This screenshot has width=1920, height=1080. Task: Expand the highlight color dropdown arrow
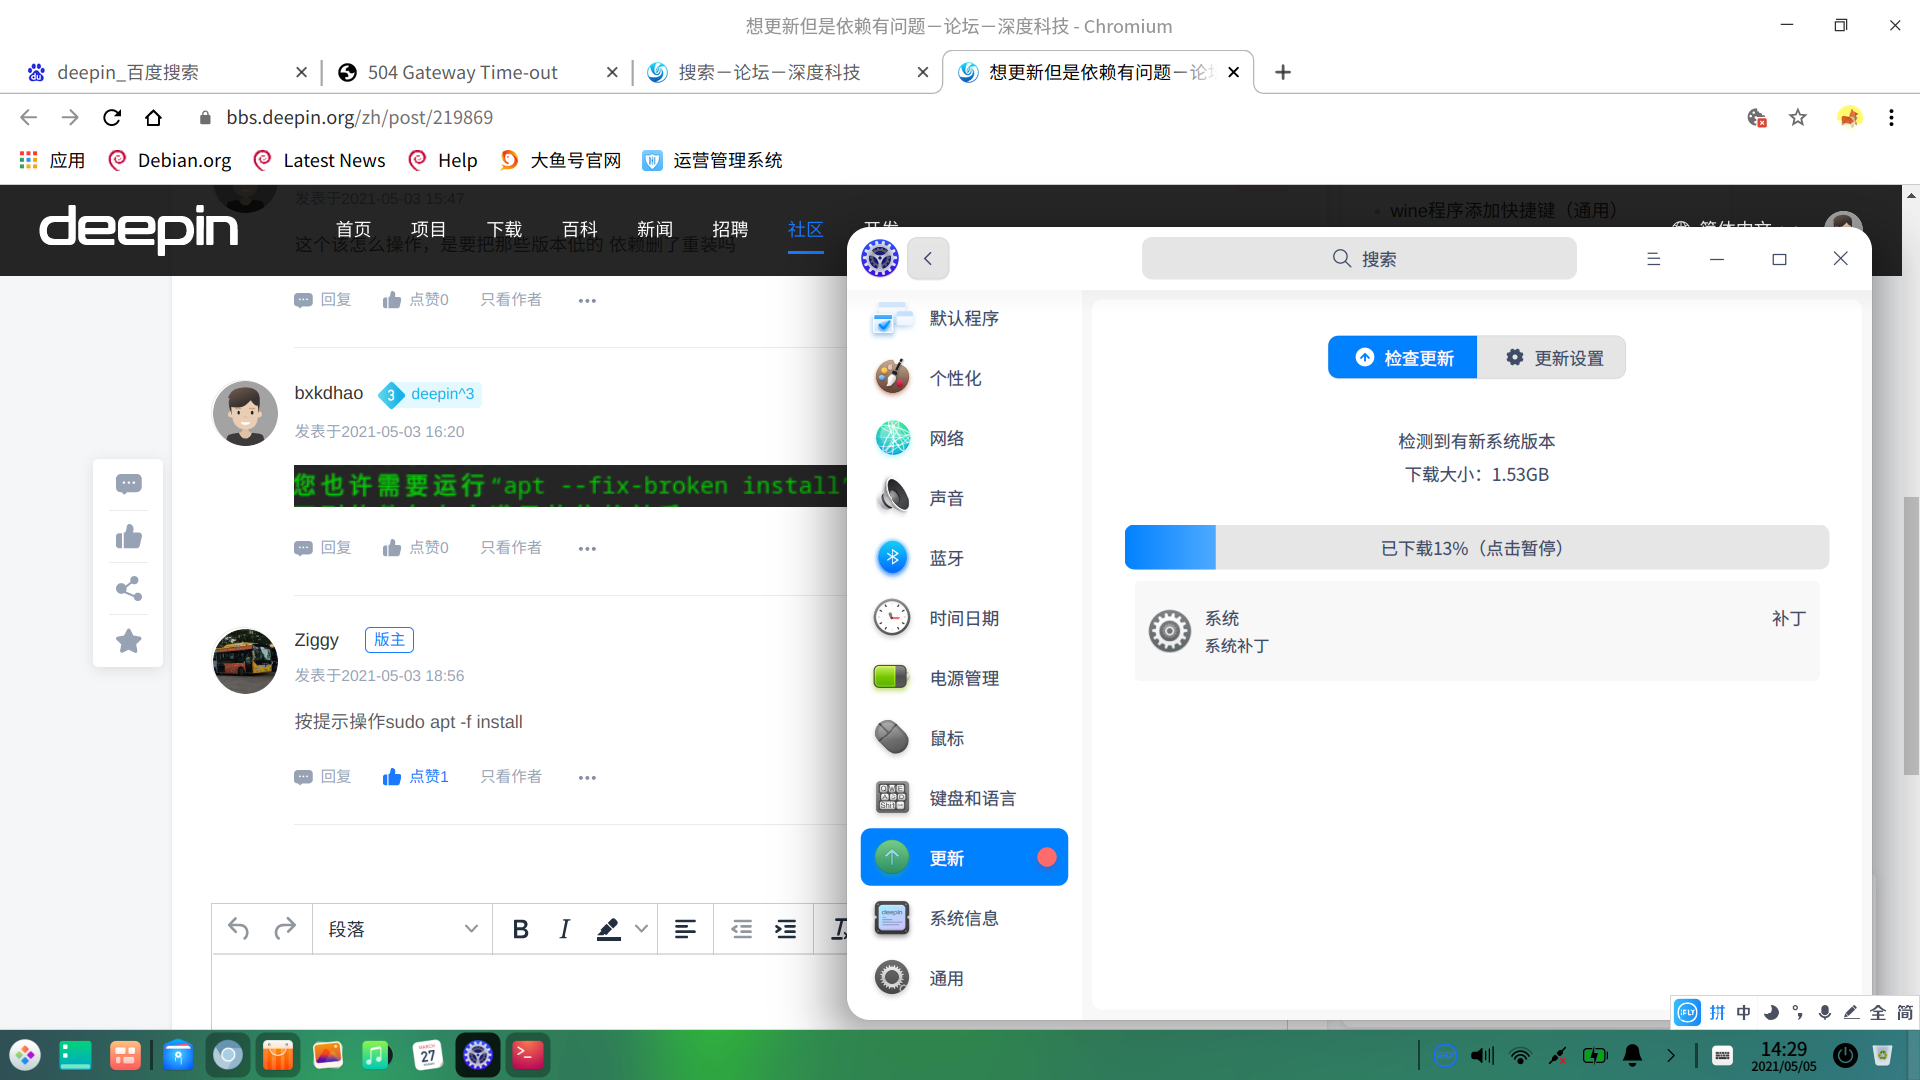(642, 929)
